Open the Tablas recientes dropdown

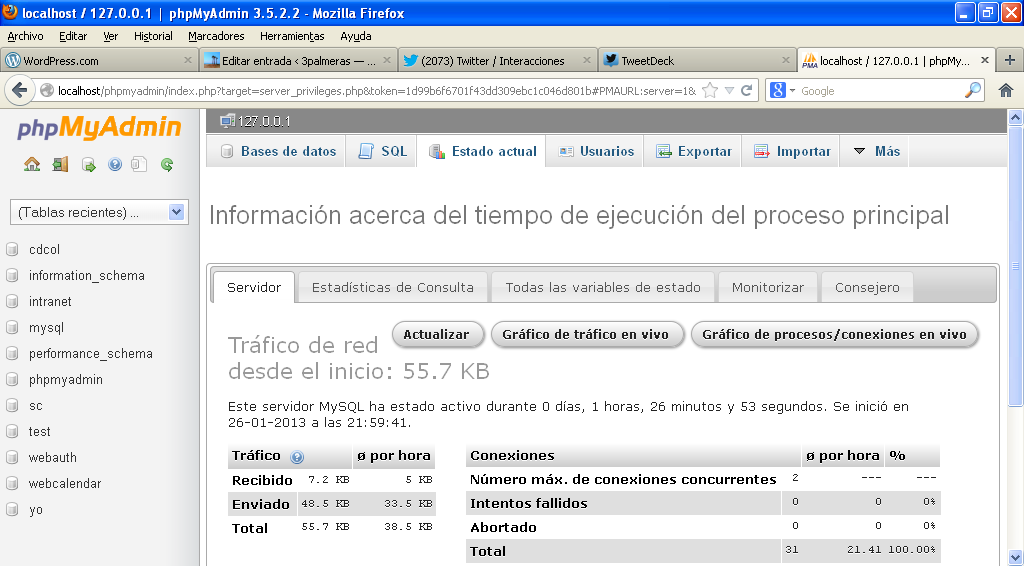pyautogui.click(x=98, y=212)
